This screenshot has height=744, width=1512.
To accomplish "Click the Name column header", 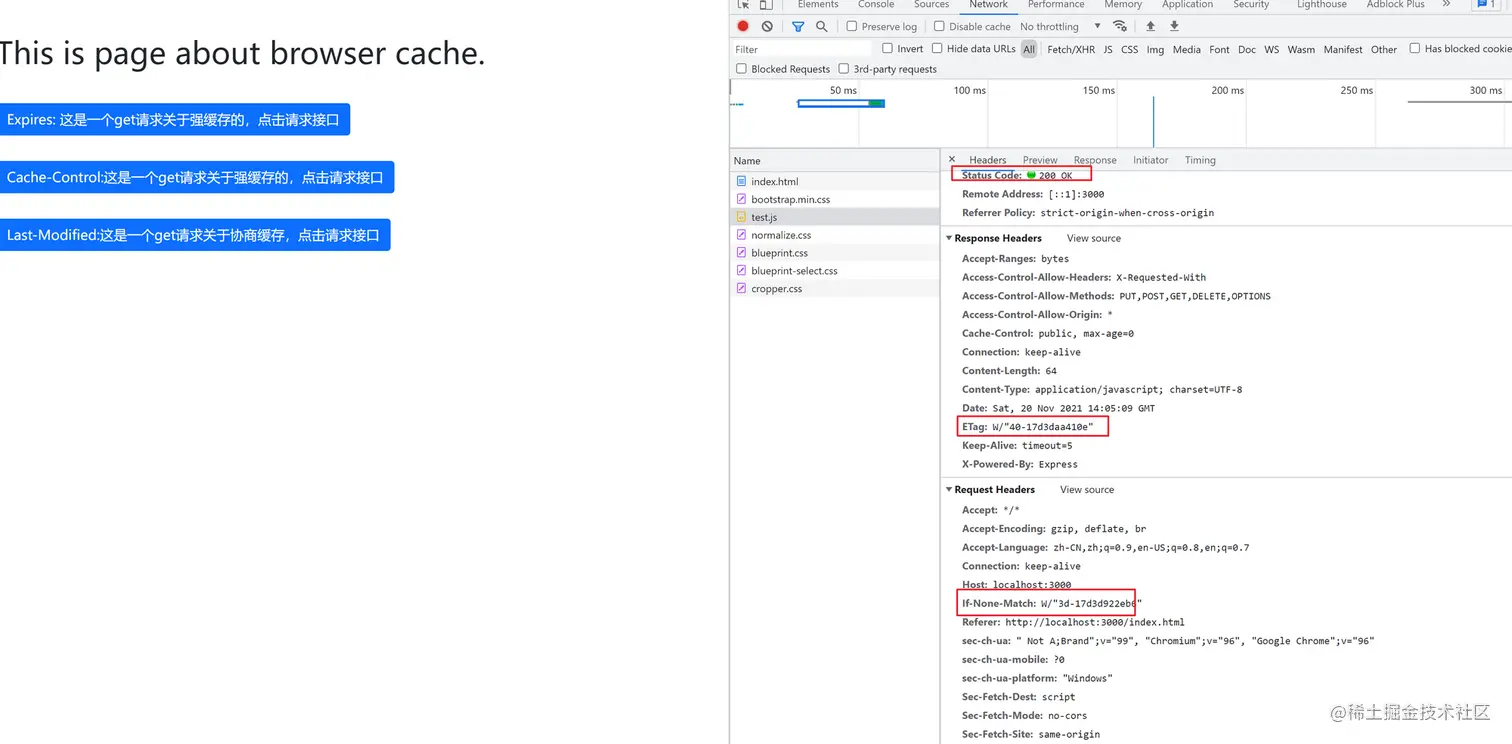I will pos(835,160).
